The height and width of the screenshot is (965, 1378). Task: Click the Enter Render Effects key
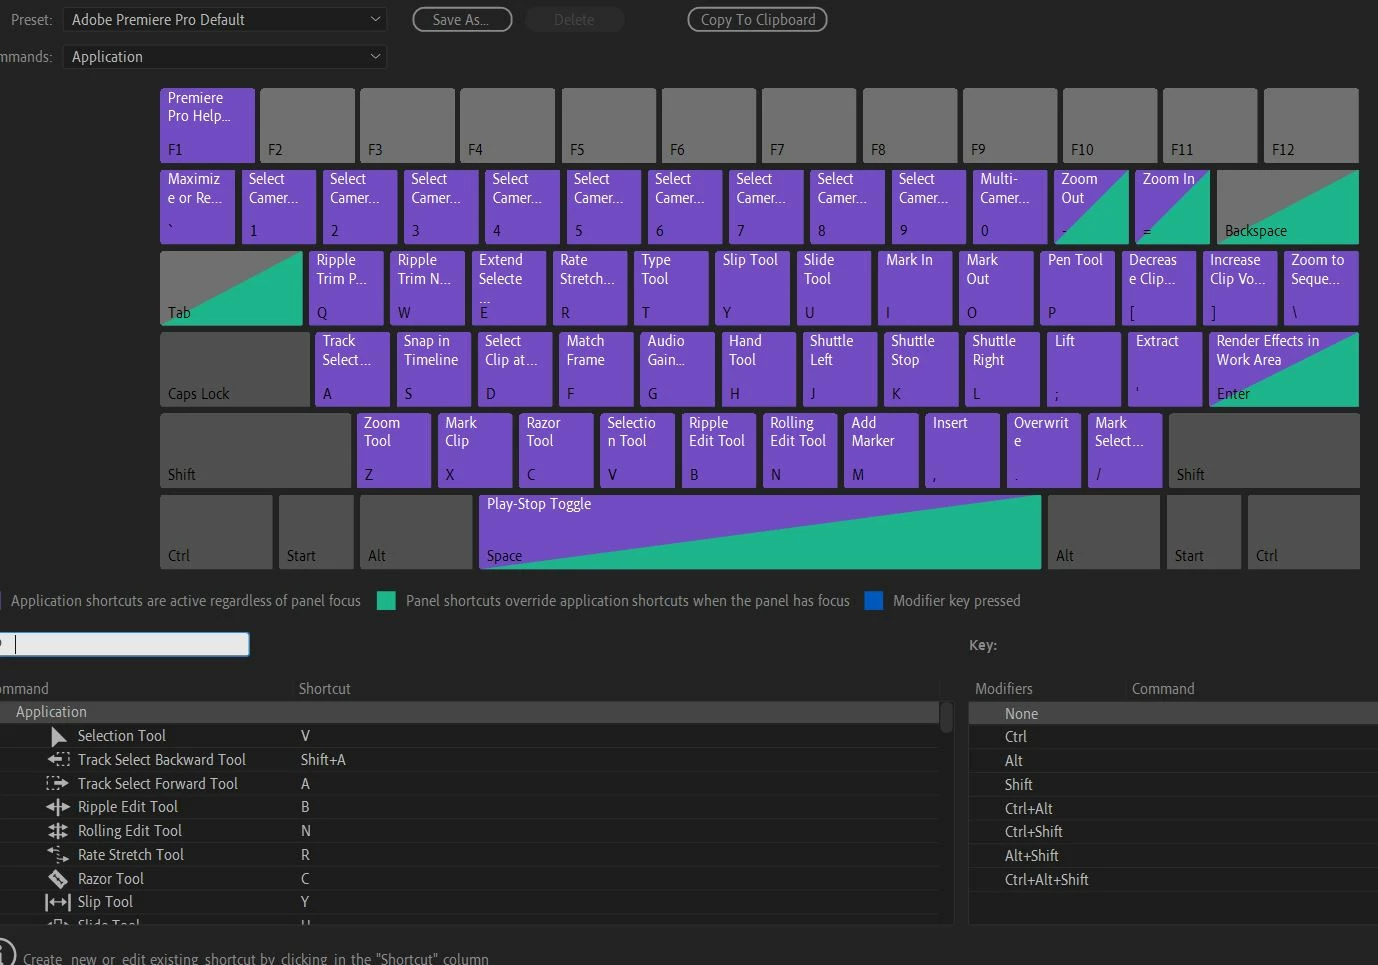(1283, 369)
